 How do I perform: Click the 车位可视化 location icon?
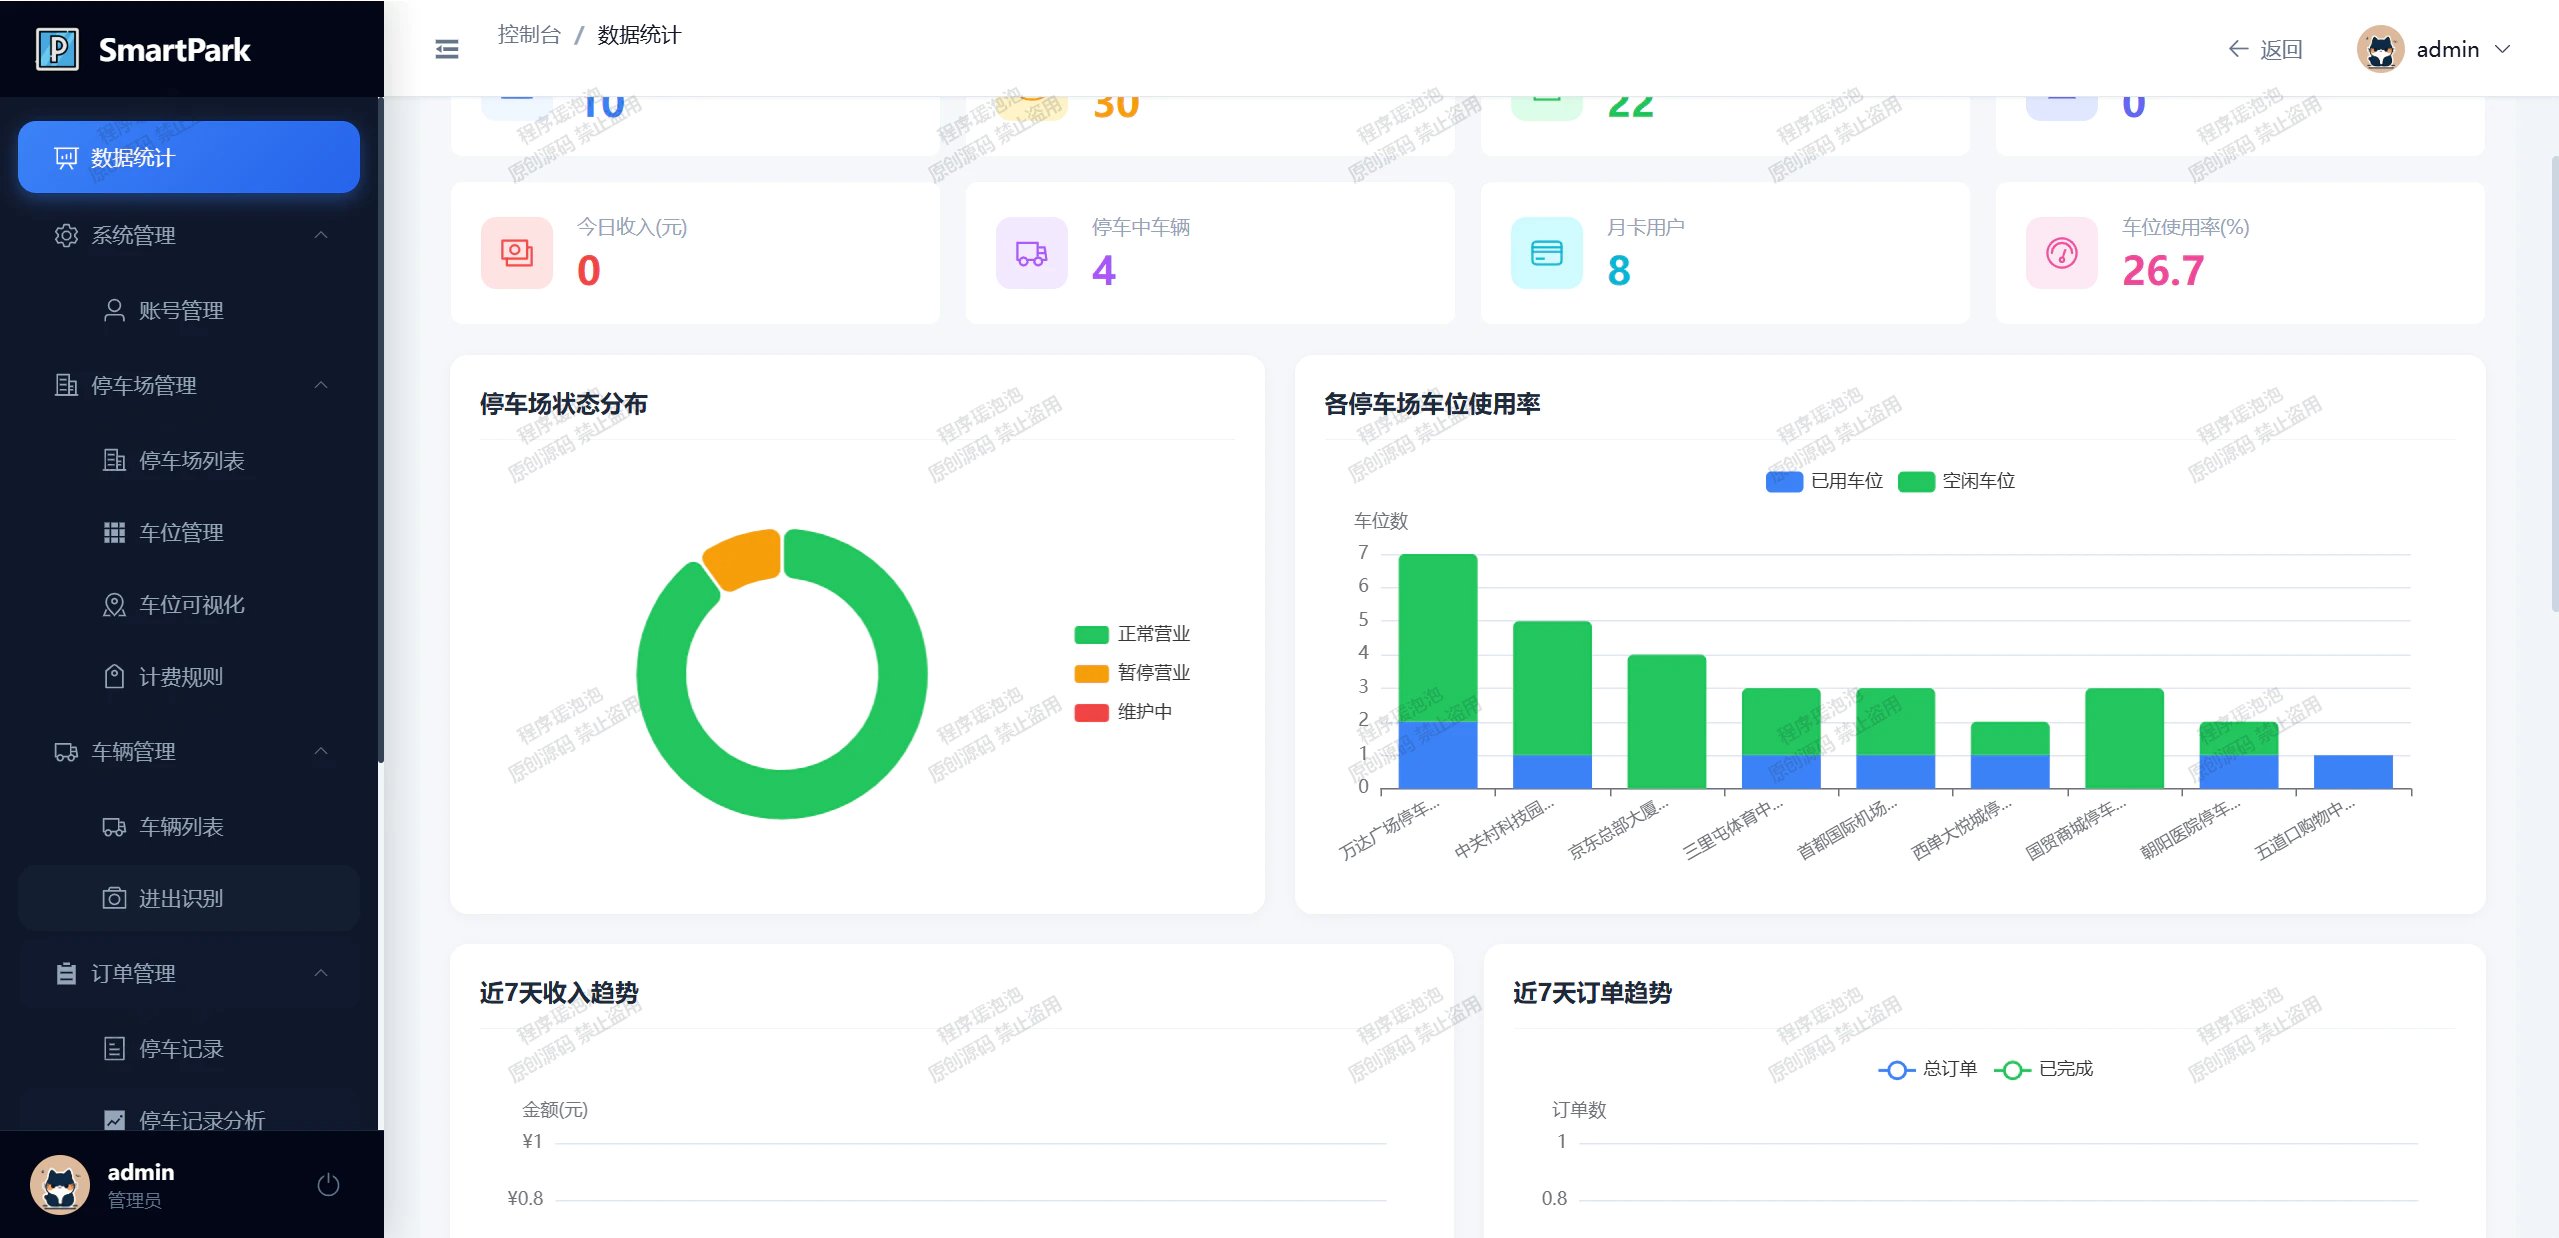[114, 605]
